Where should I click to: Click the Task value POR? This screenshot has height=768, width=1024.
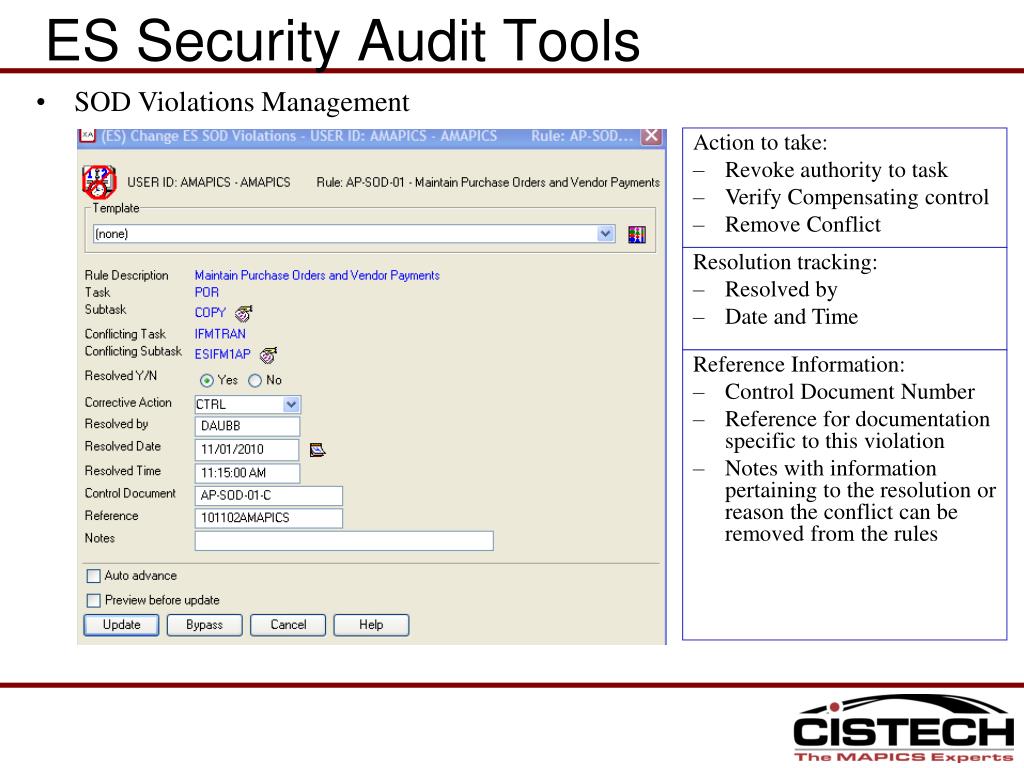[x=206, y=293]
